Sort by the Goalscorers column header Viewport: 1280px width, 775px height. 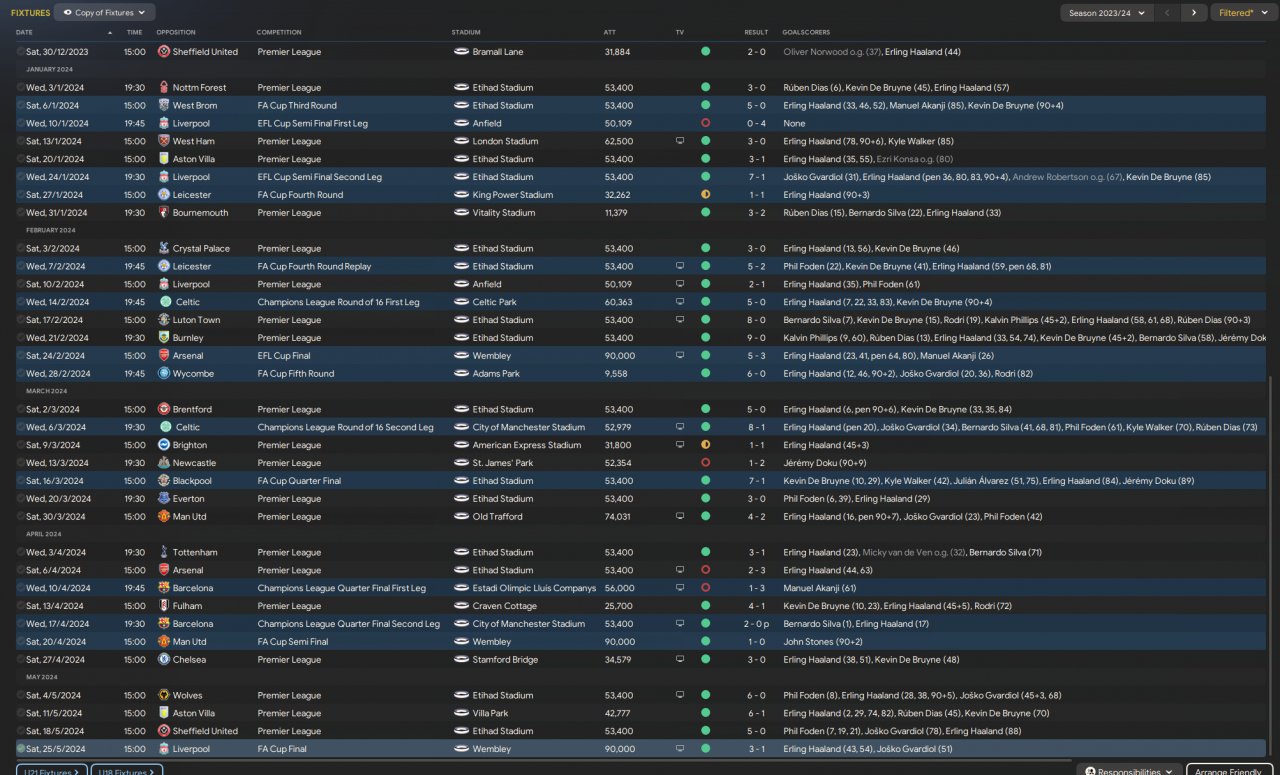point(806,33)
